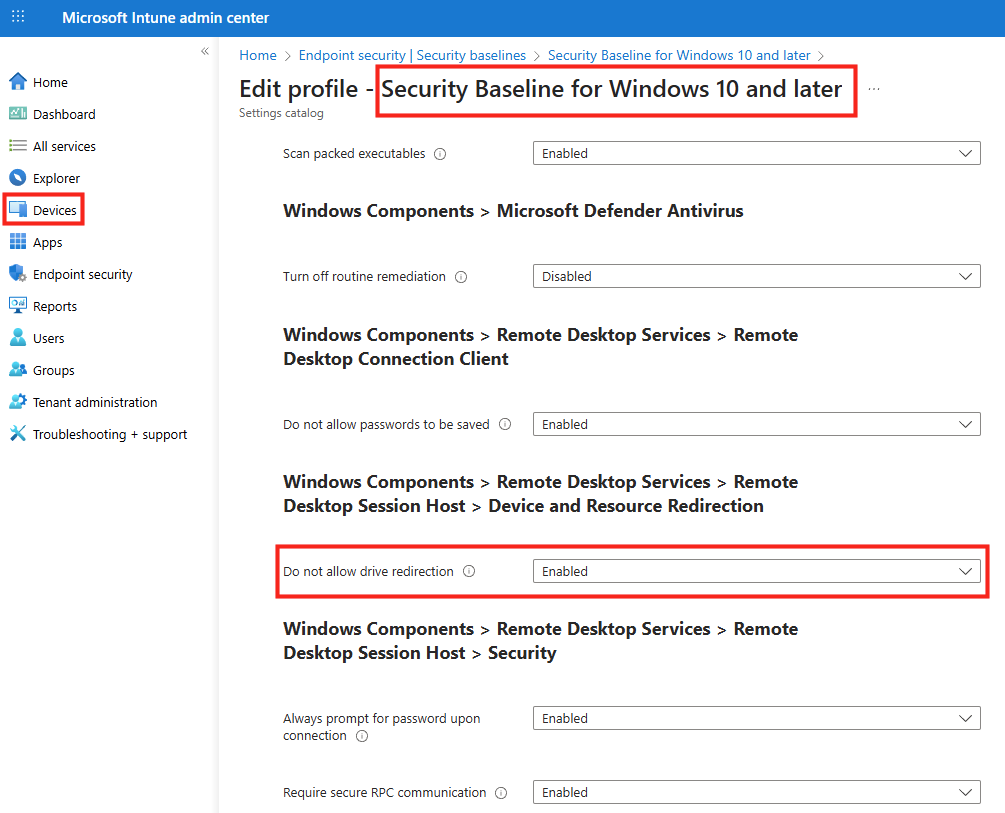
Task: Collapse the left navigation pane
Action: [x=205, y=51]
